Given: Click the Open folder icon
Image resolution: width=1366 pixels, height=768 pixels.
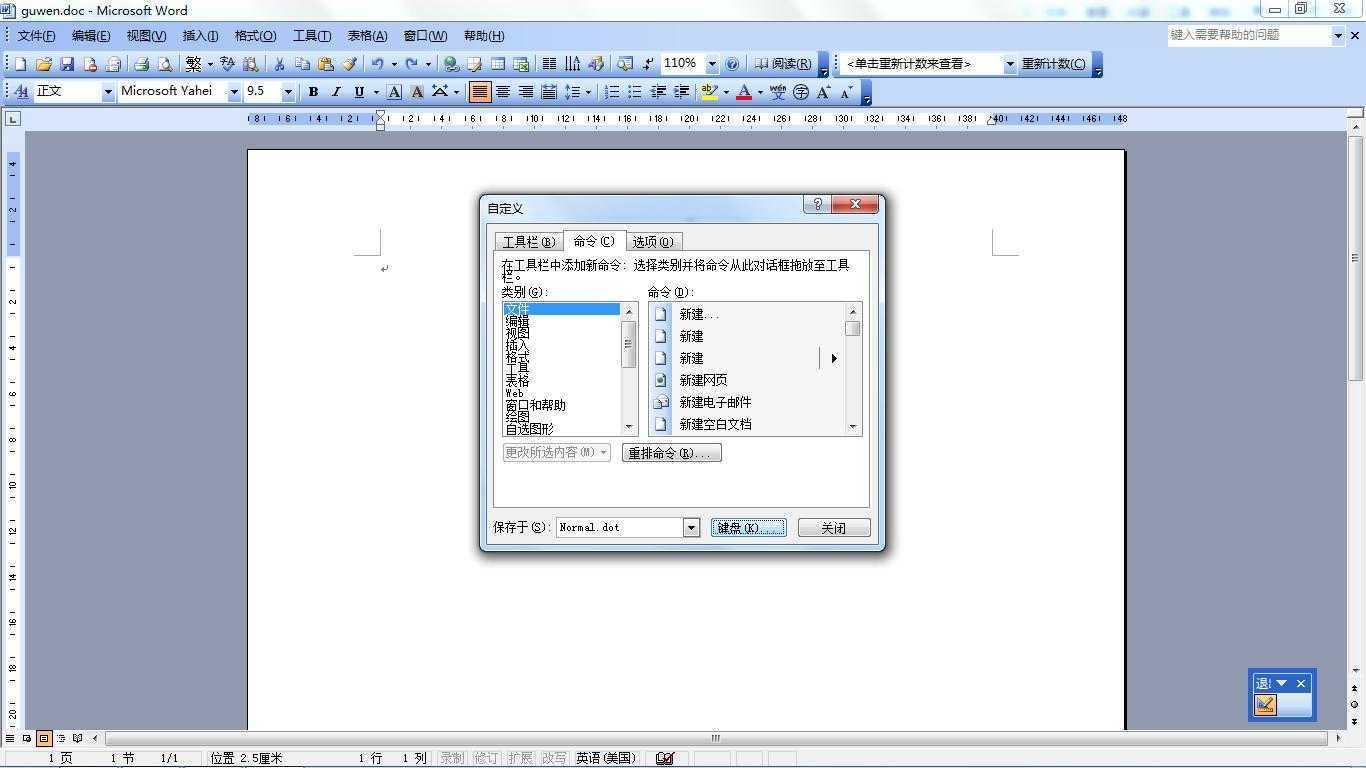Looking at the screenshot, I should click(44, 64).
